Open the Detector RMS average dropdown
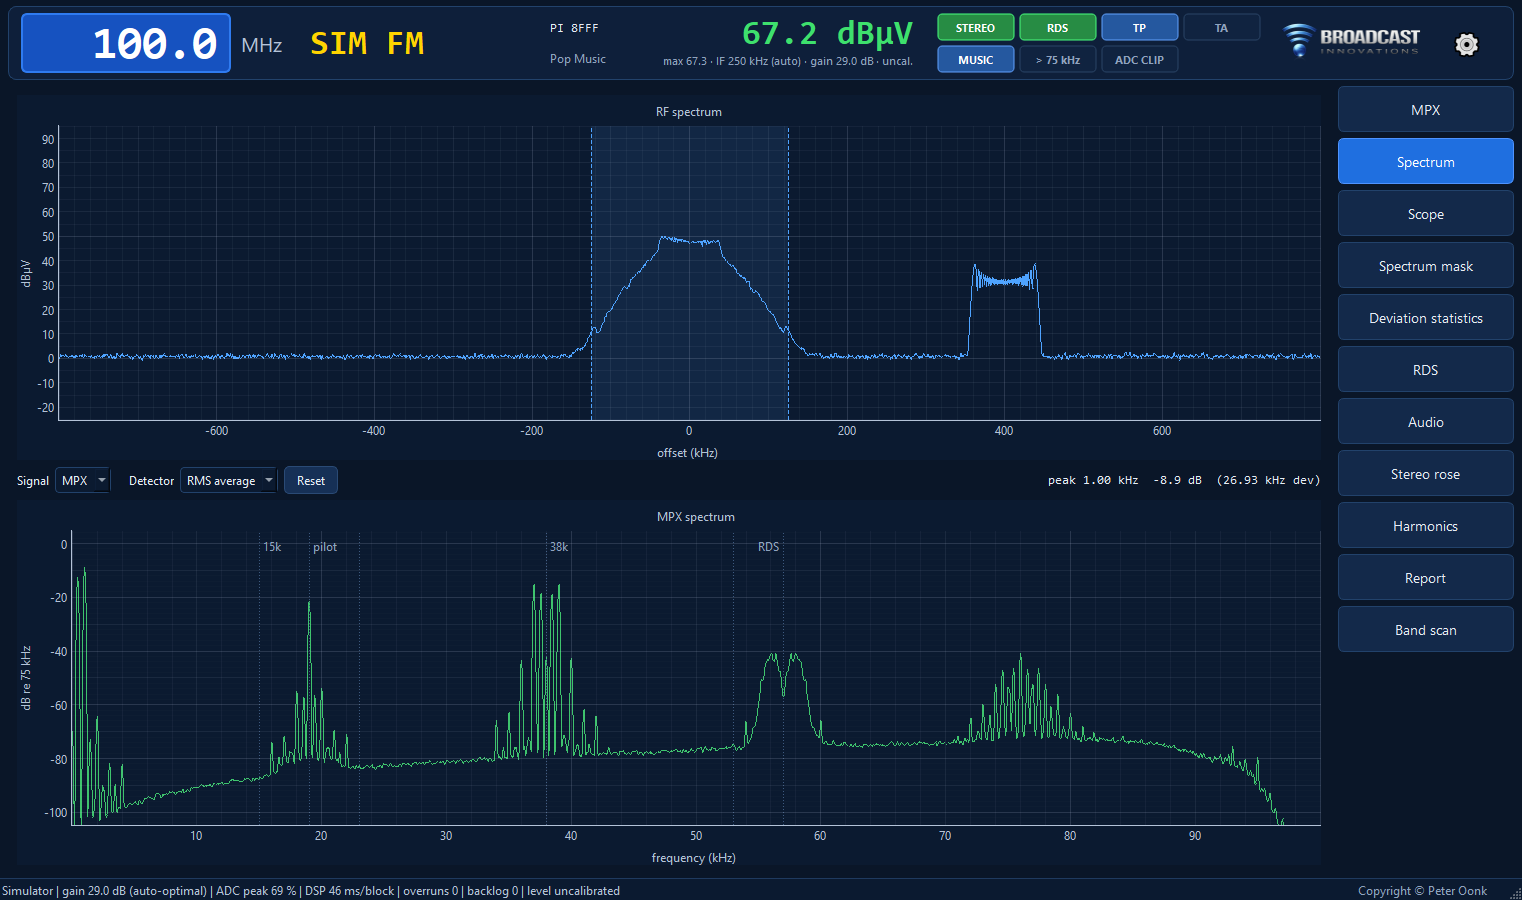 click(x=229, y=481)
